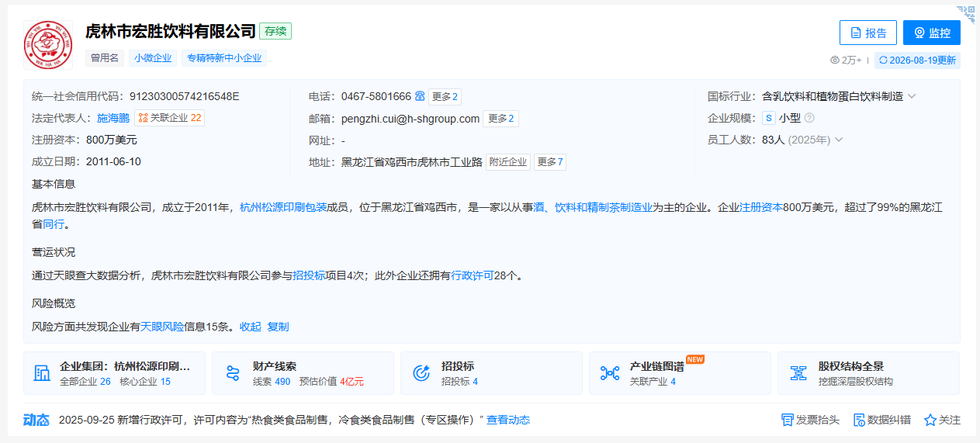Refresh via the 2026-08-19更新 button
Viewport: 980px width, 443px height.
pos(918,60)
